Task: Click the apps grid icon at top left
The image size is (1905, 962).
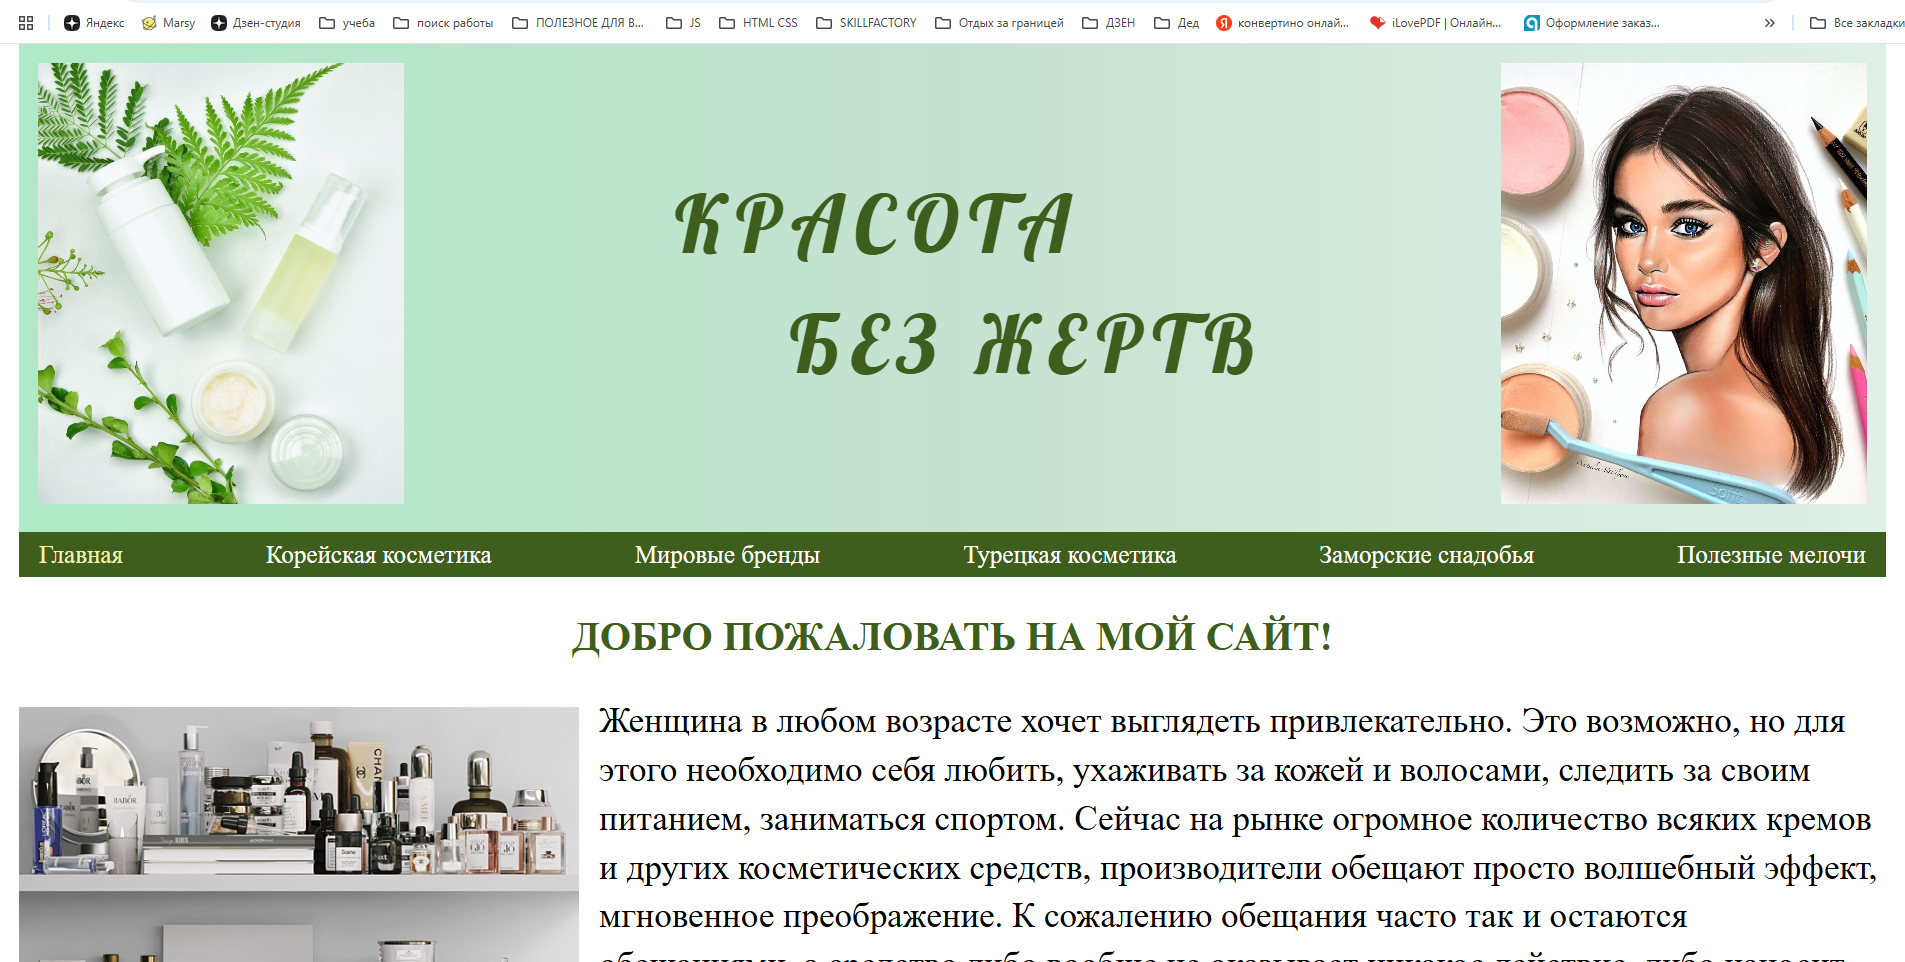Action: [x=25, y=22]
